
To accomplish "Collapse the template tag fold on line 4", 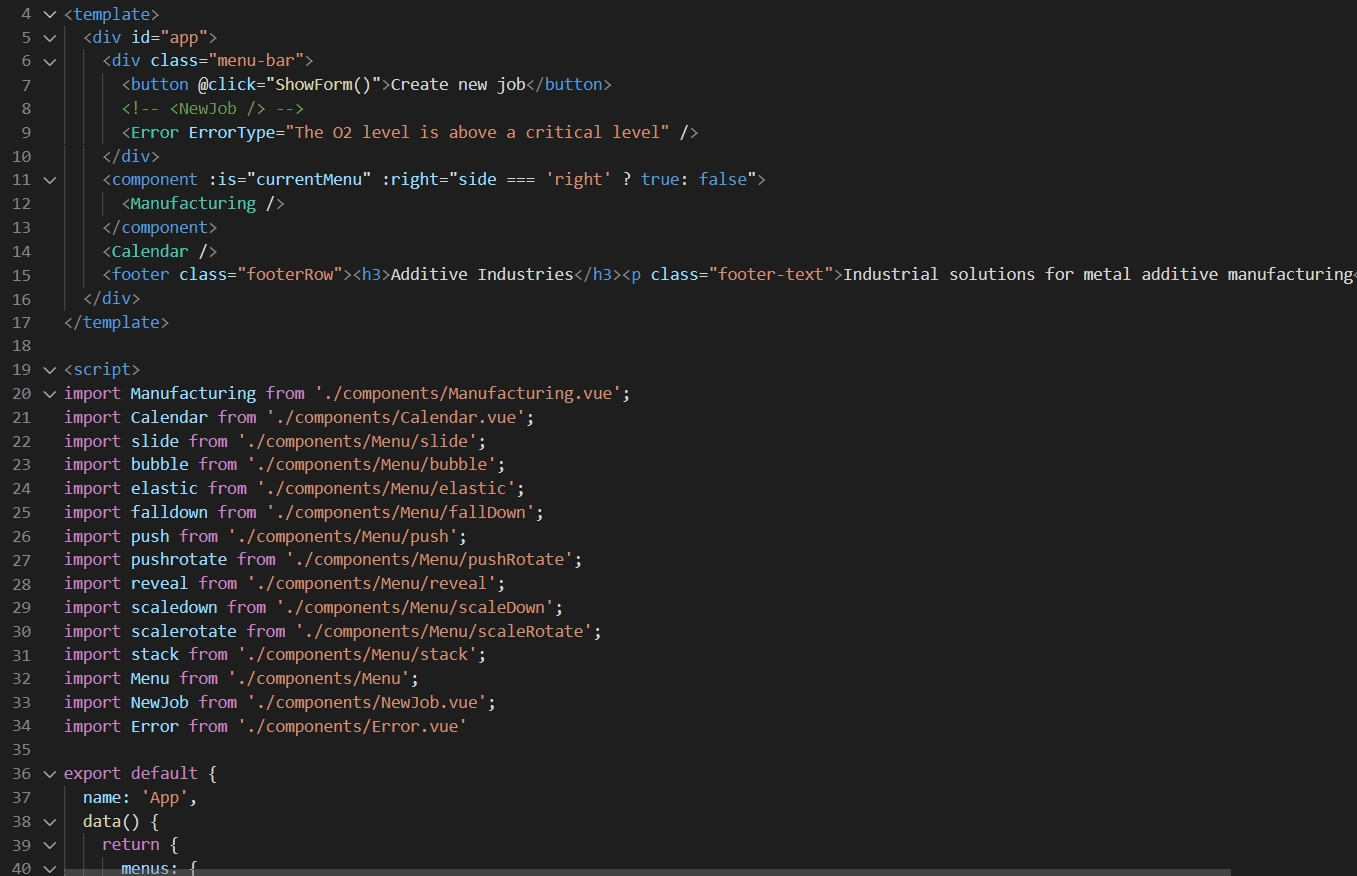I will click(50, 15).
